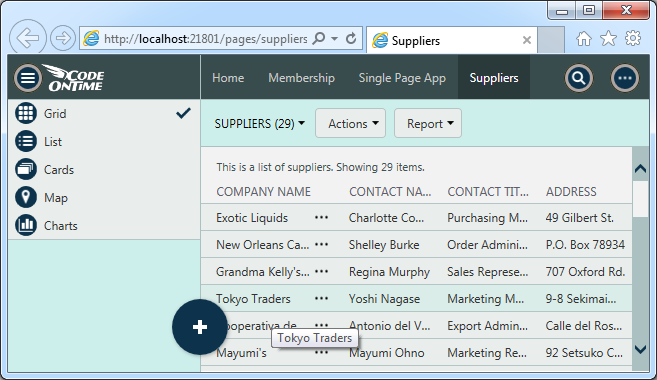The image size is (657, 380).
Task: Select the Suppliers menu item
Action: click(494, 78)
